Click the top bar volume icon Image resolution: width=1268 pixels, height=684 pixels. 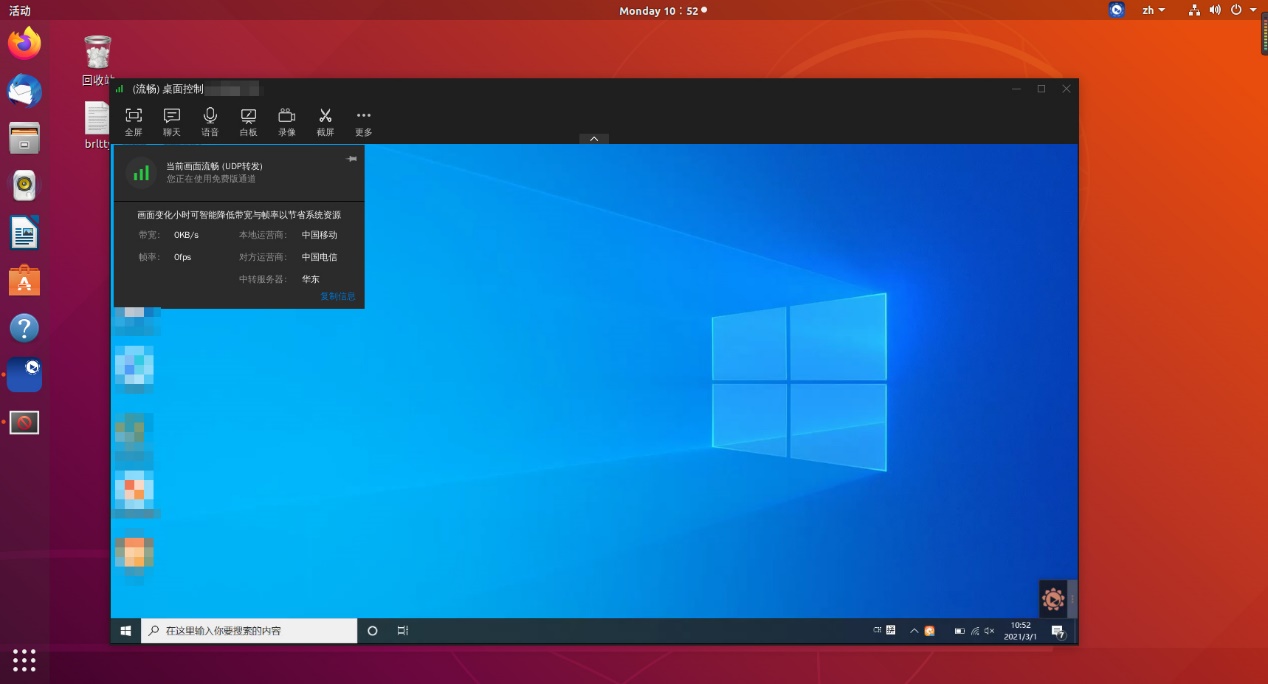coord(1215,10)
